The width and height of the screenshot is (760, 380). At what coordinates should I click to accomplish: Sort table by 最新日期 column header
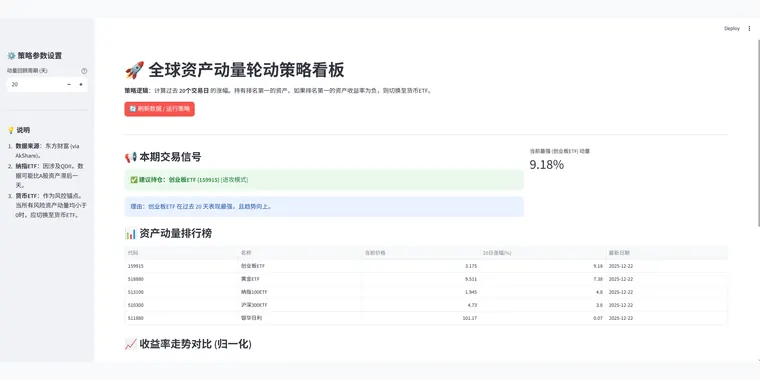click(x=666, y=253)
